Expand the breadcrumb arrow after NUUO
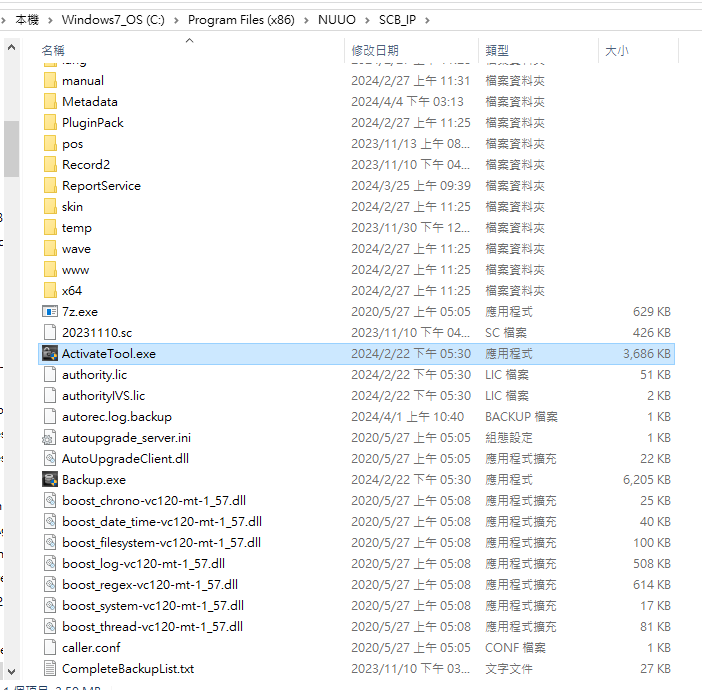 [x=367, y=20]
